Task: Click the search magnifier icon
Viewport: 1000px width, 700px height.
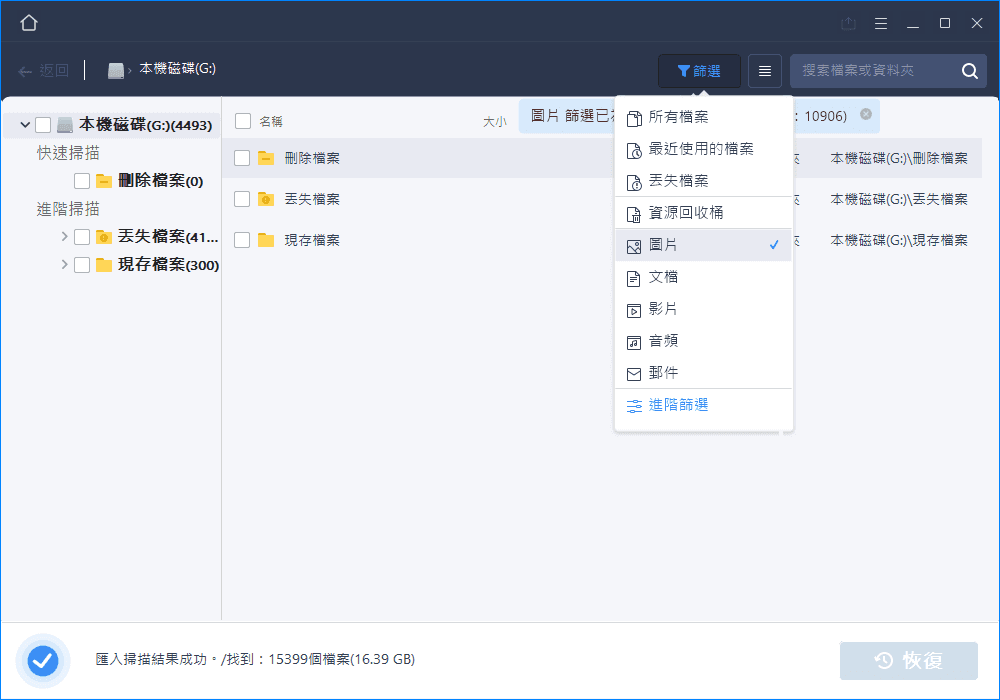Action: coord(969,71)
